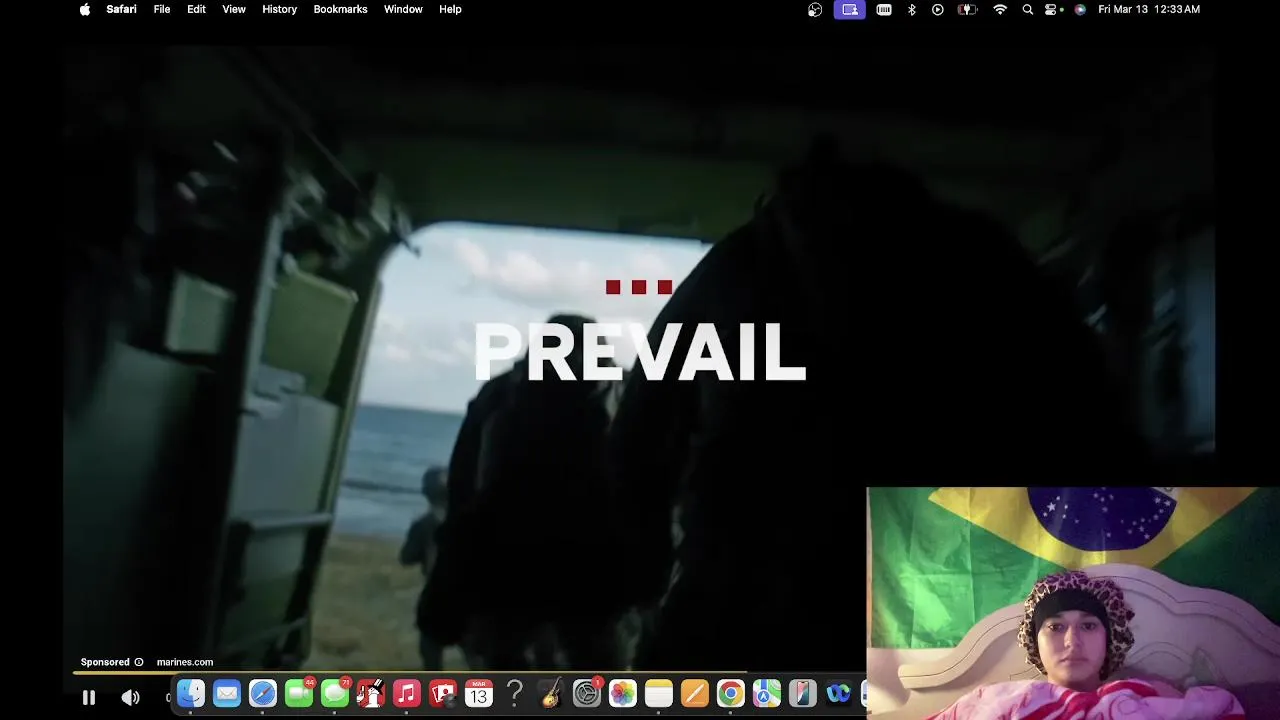Open the Window menu
Image resolution: width=1280 pixels, height=720 pixels.
pyautogui.click(x=403, y=9)
